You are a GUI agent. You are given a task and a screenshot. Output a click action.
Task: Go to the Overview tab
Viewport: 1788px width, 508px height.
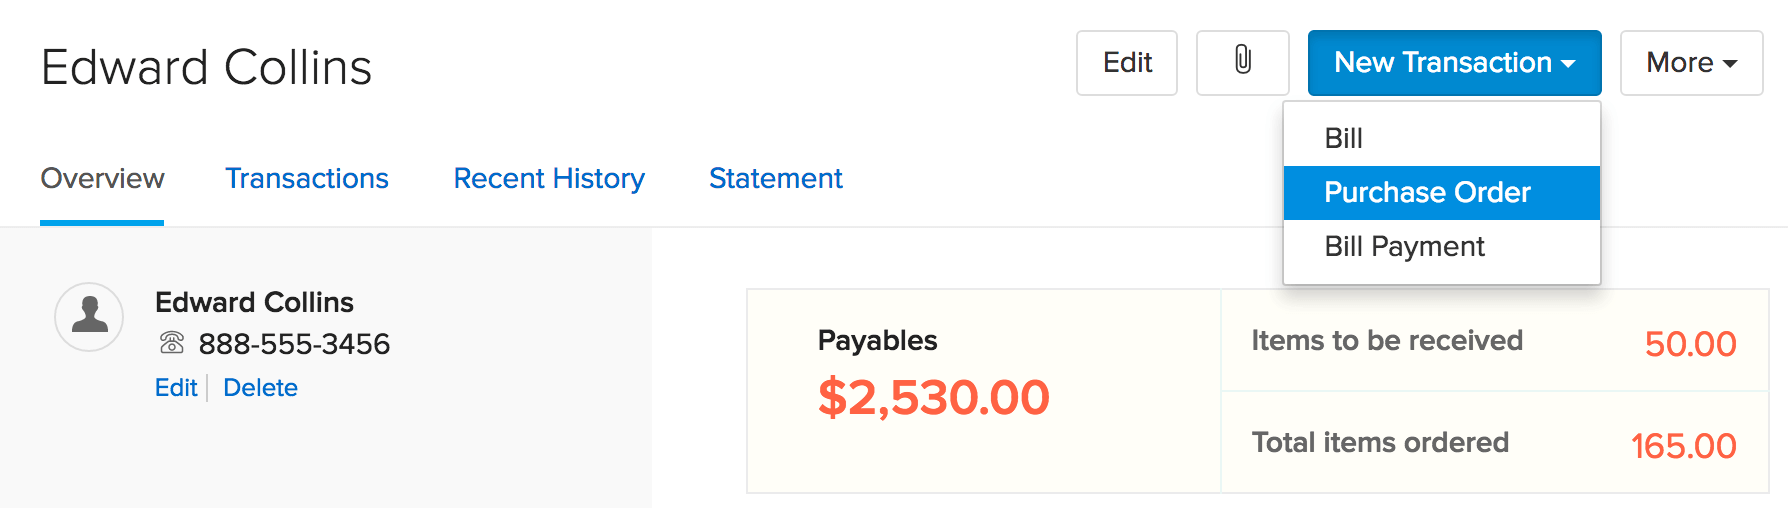click(102, 178)
